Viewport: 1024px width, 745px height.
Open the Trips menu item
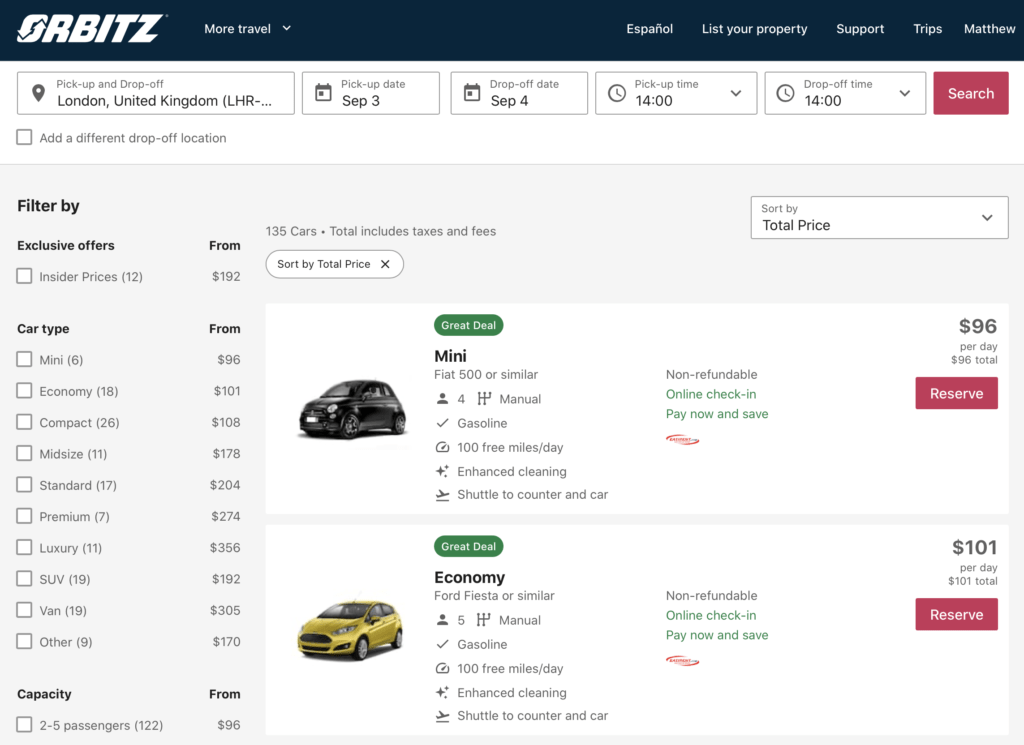[x=927, y=29]
